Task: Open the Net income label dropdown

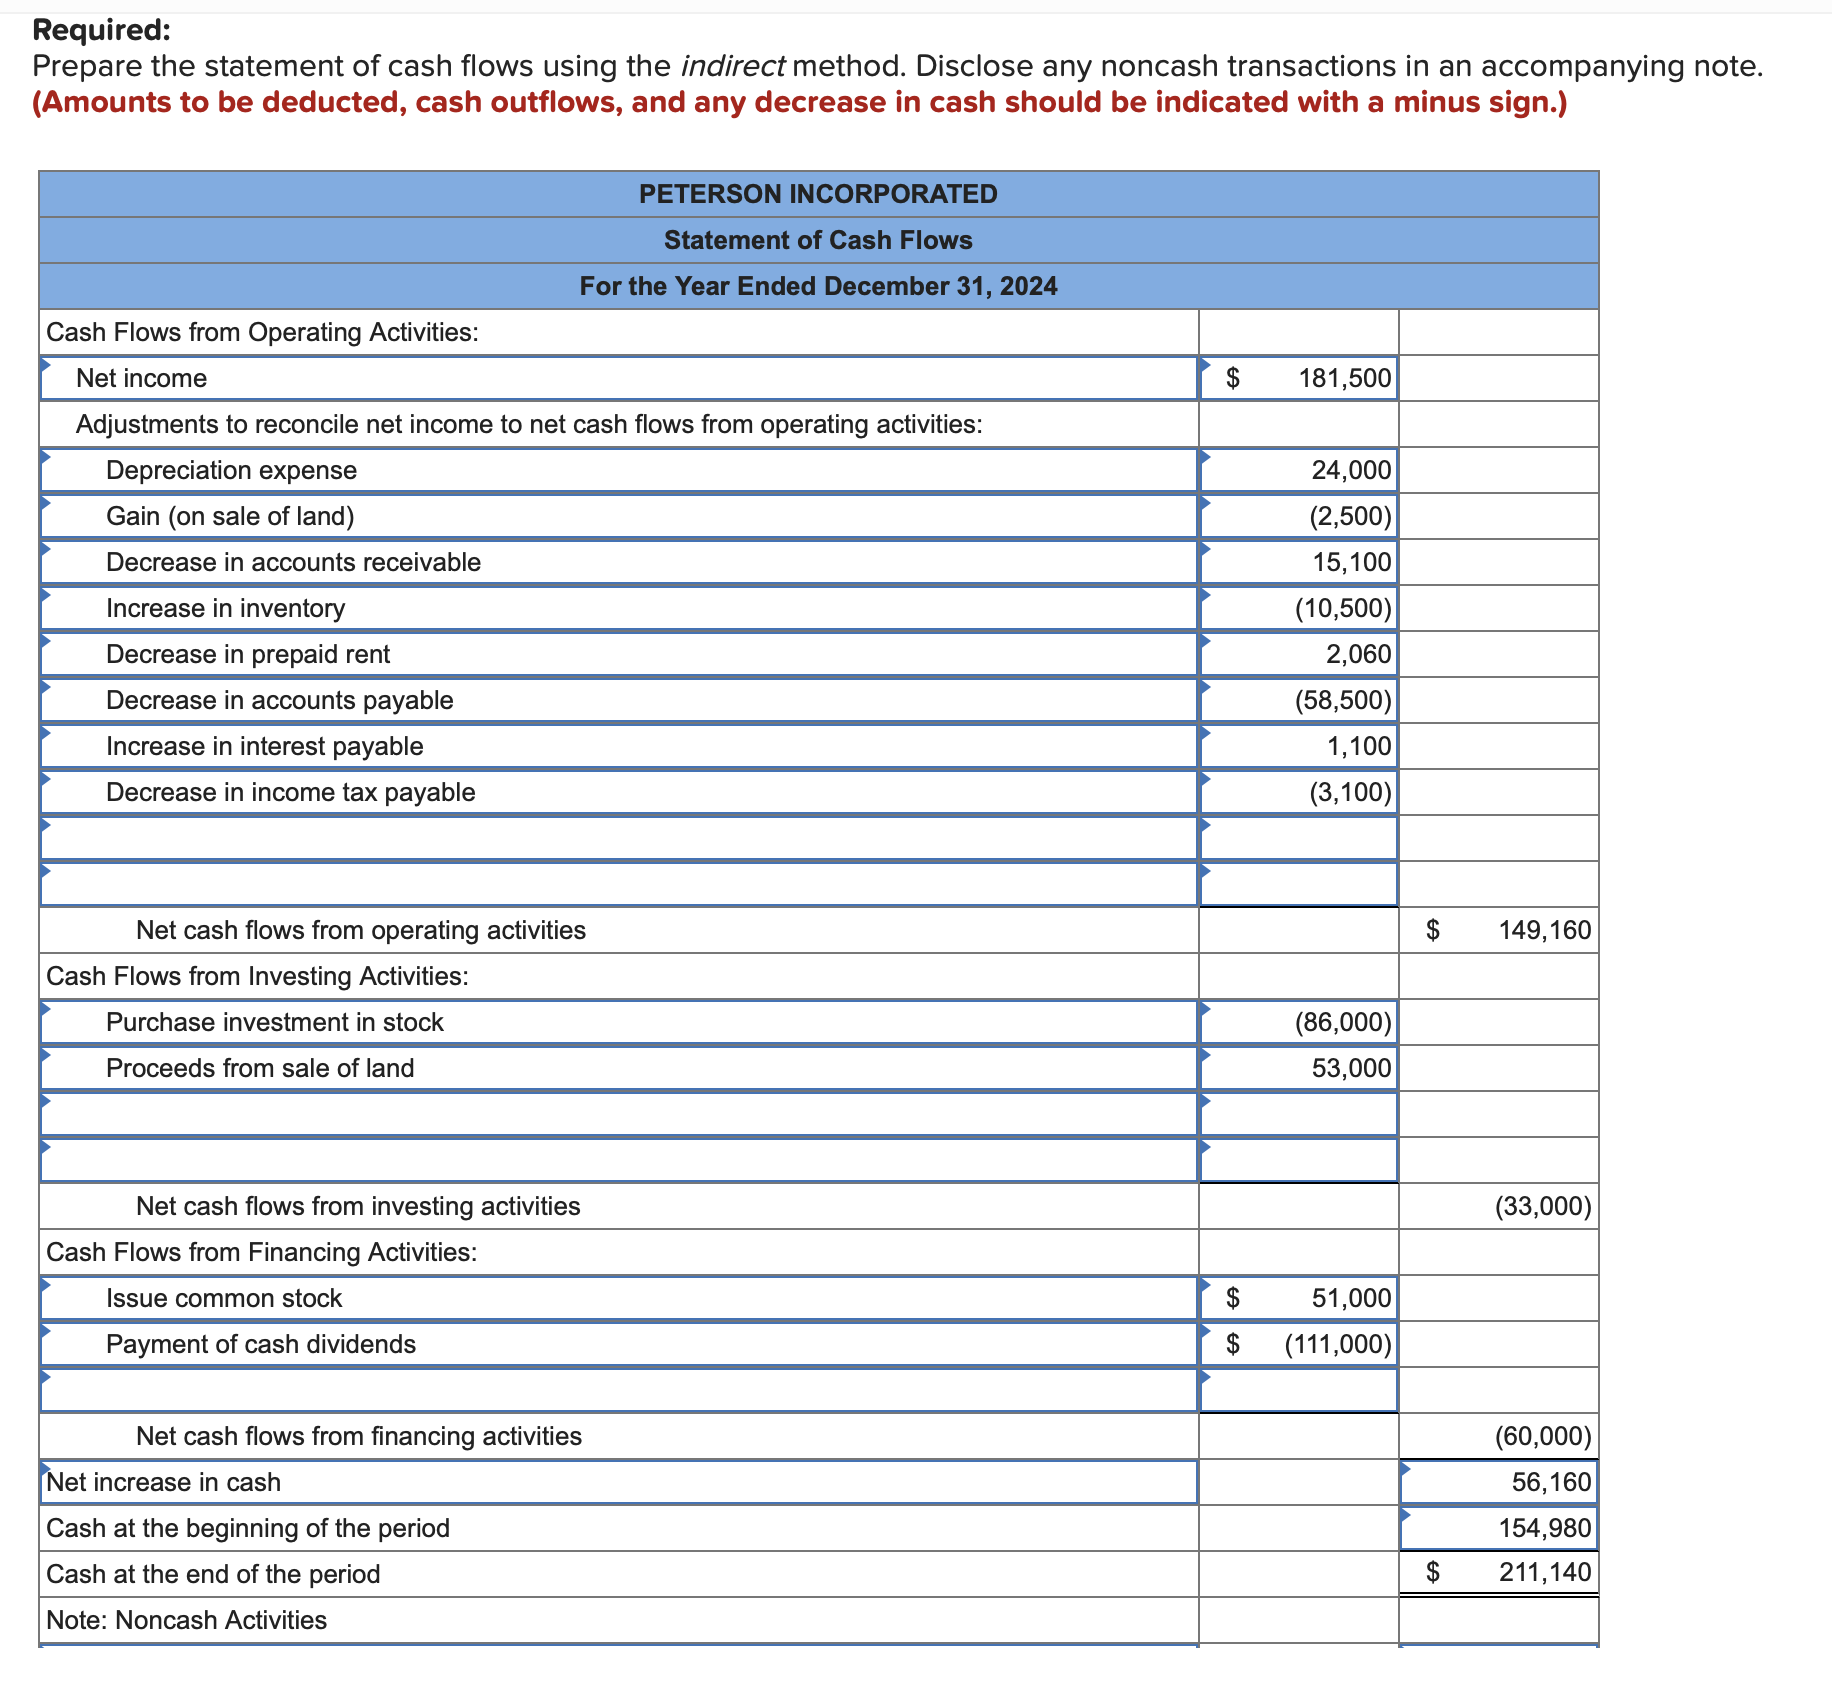Action: tap(619, 378)
